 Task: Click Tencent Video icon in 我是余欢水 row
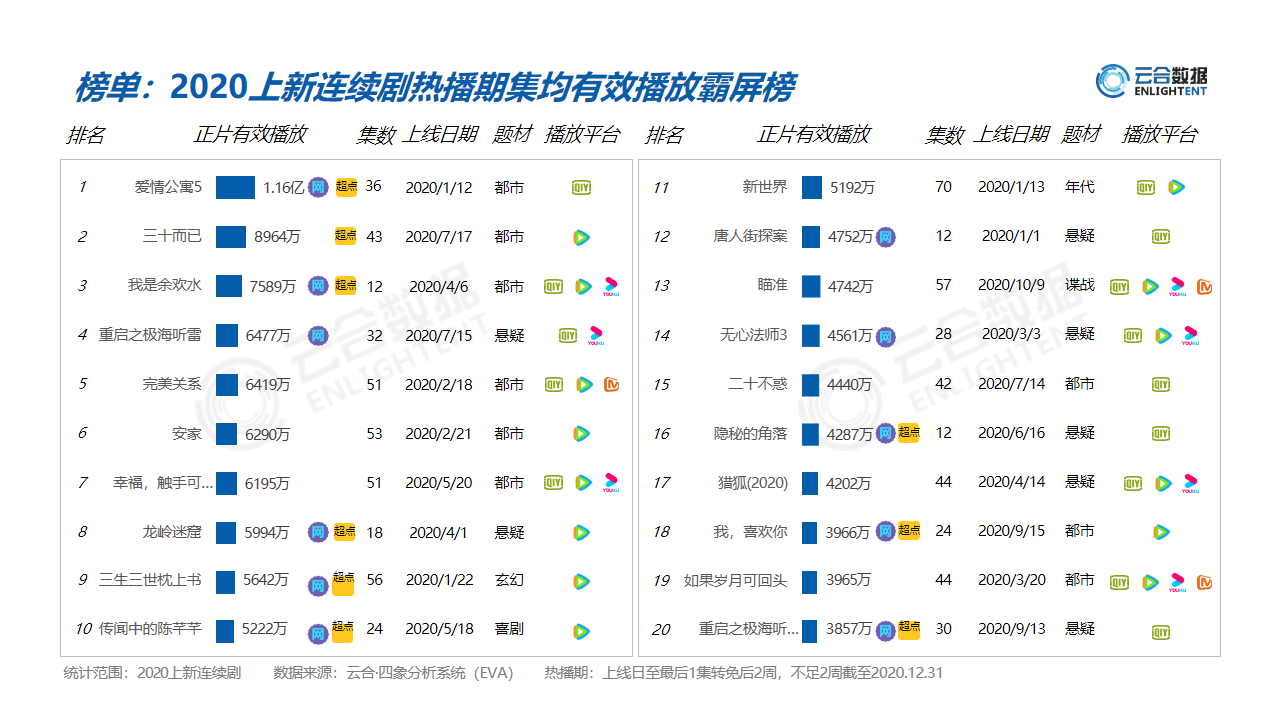(583, 286)
